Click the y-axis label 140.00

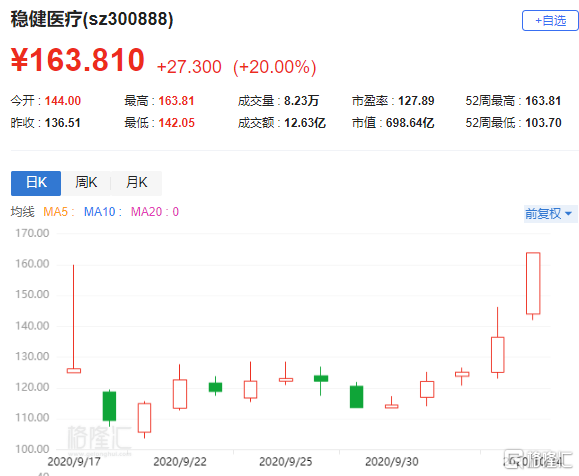click(x=32, y=326)
